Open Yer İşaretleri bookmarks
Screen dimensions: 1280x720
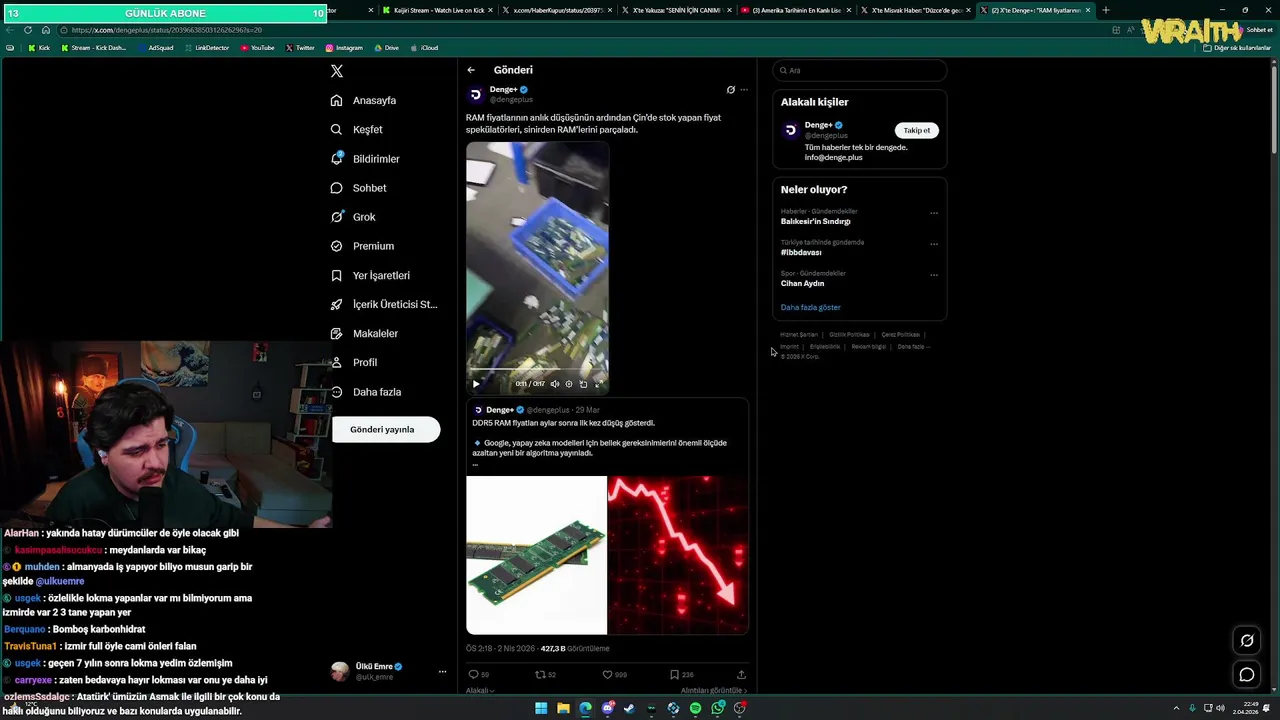point(370,275)
